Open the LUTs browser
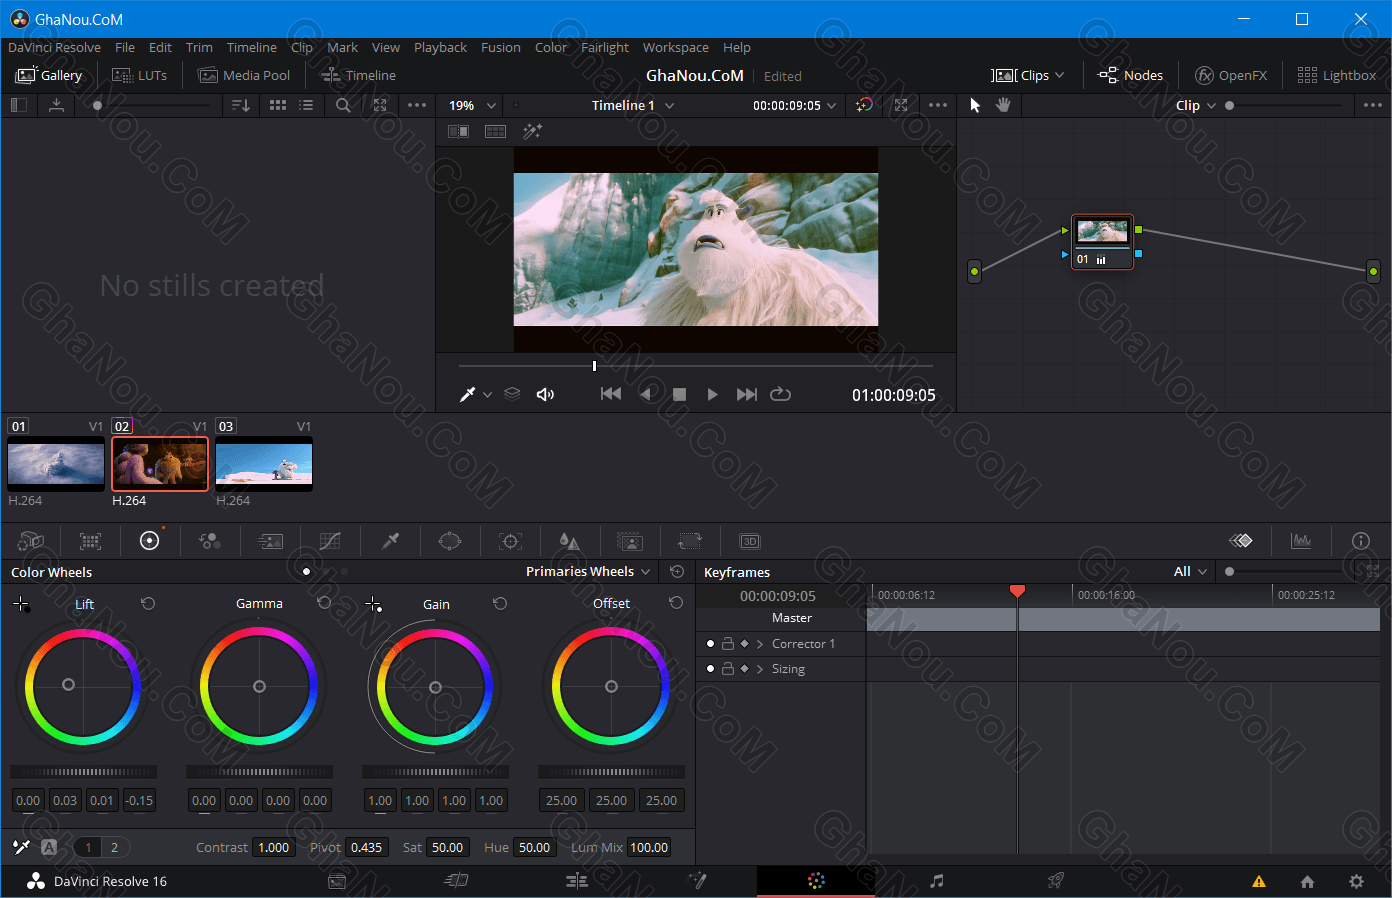The width and height of the screenshot is (1392, 898). 140,75
